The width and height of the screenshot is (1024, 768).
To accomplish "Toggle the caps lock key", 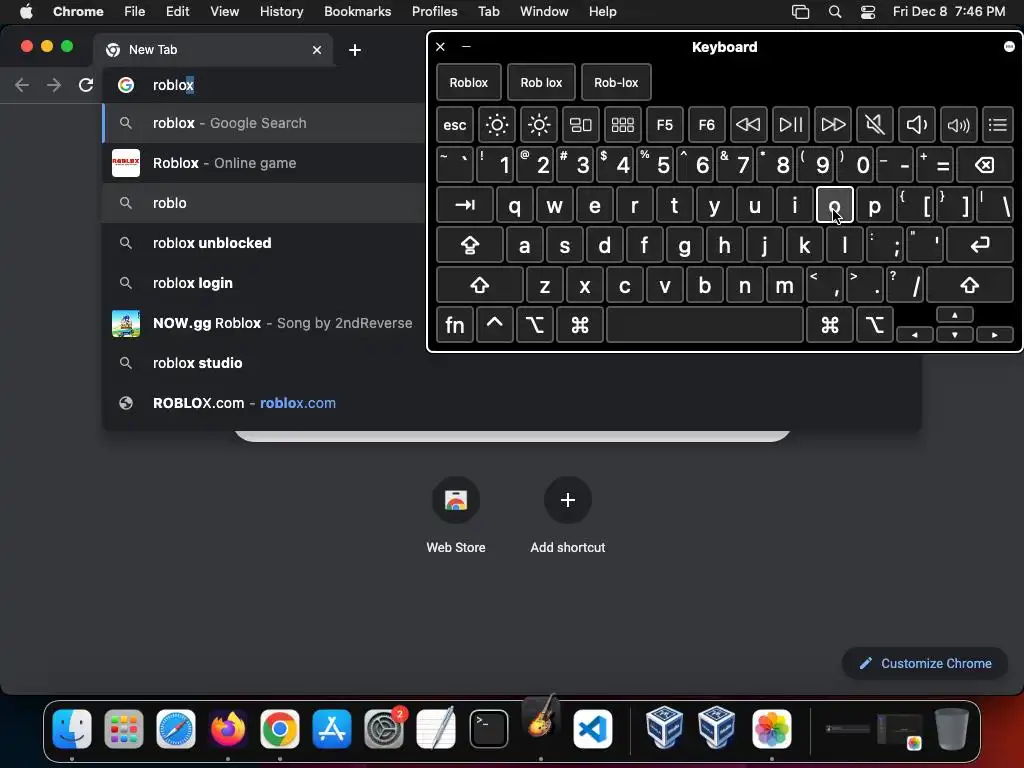I will (x=470, y=245).
